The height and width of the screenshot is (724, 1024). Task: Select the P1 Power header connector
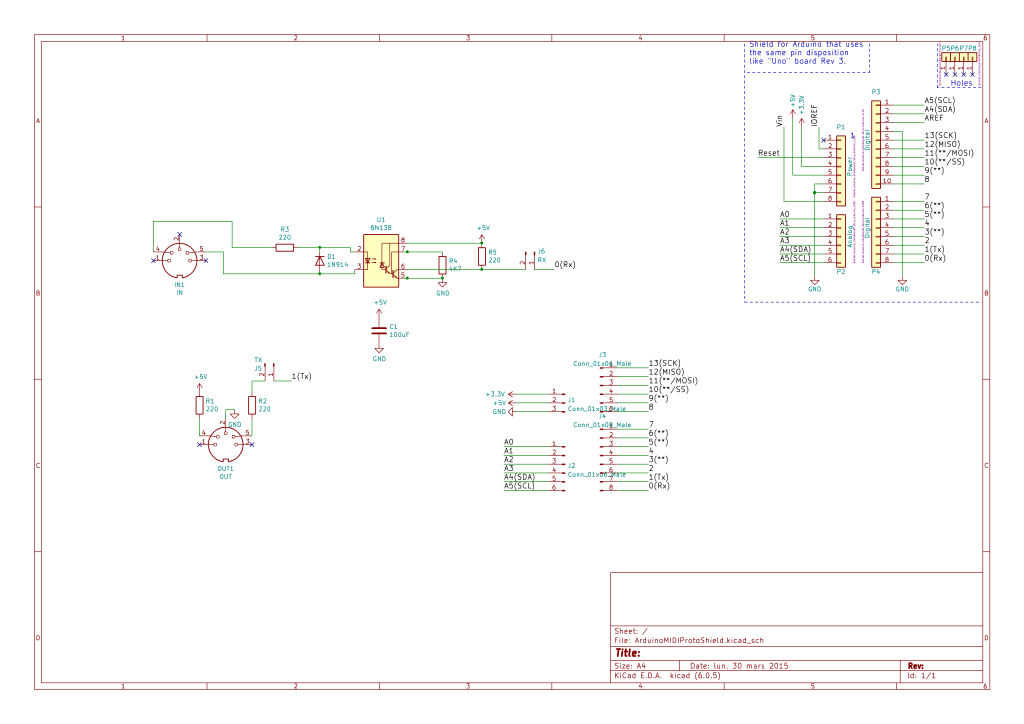[x=840, y=168]
